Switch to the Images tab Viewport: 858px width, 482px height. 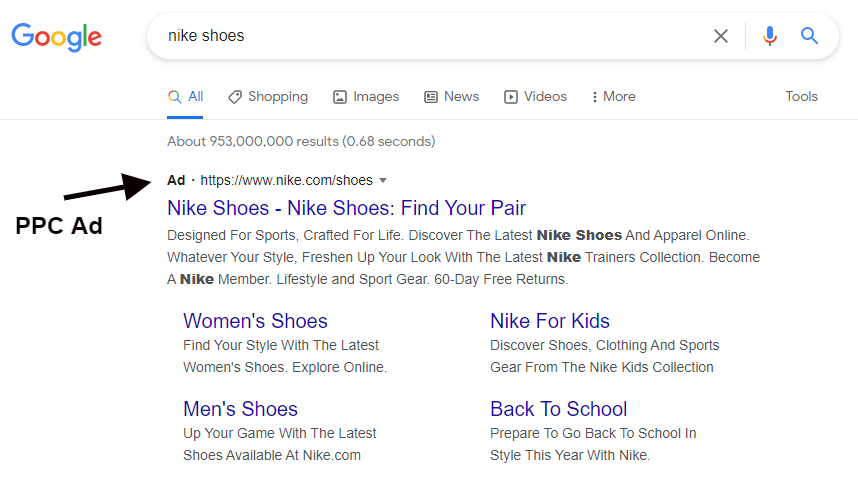click(366, 97)
